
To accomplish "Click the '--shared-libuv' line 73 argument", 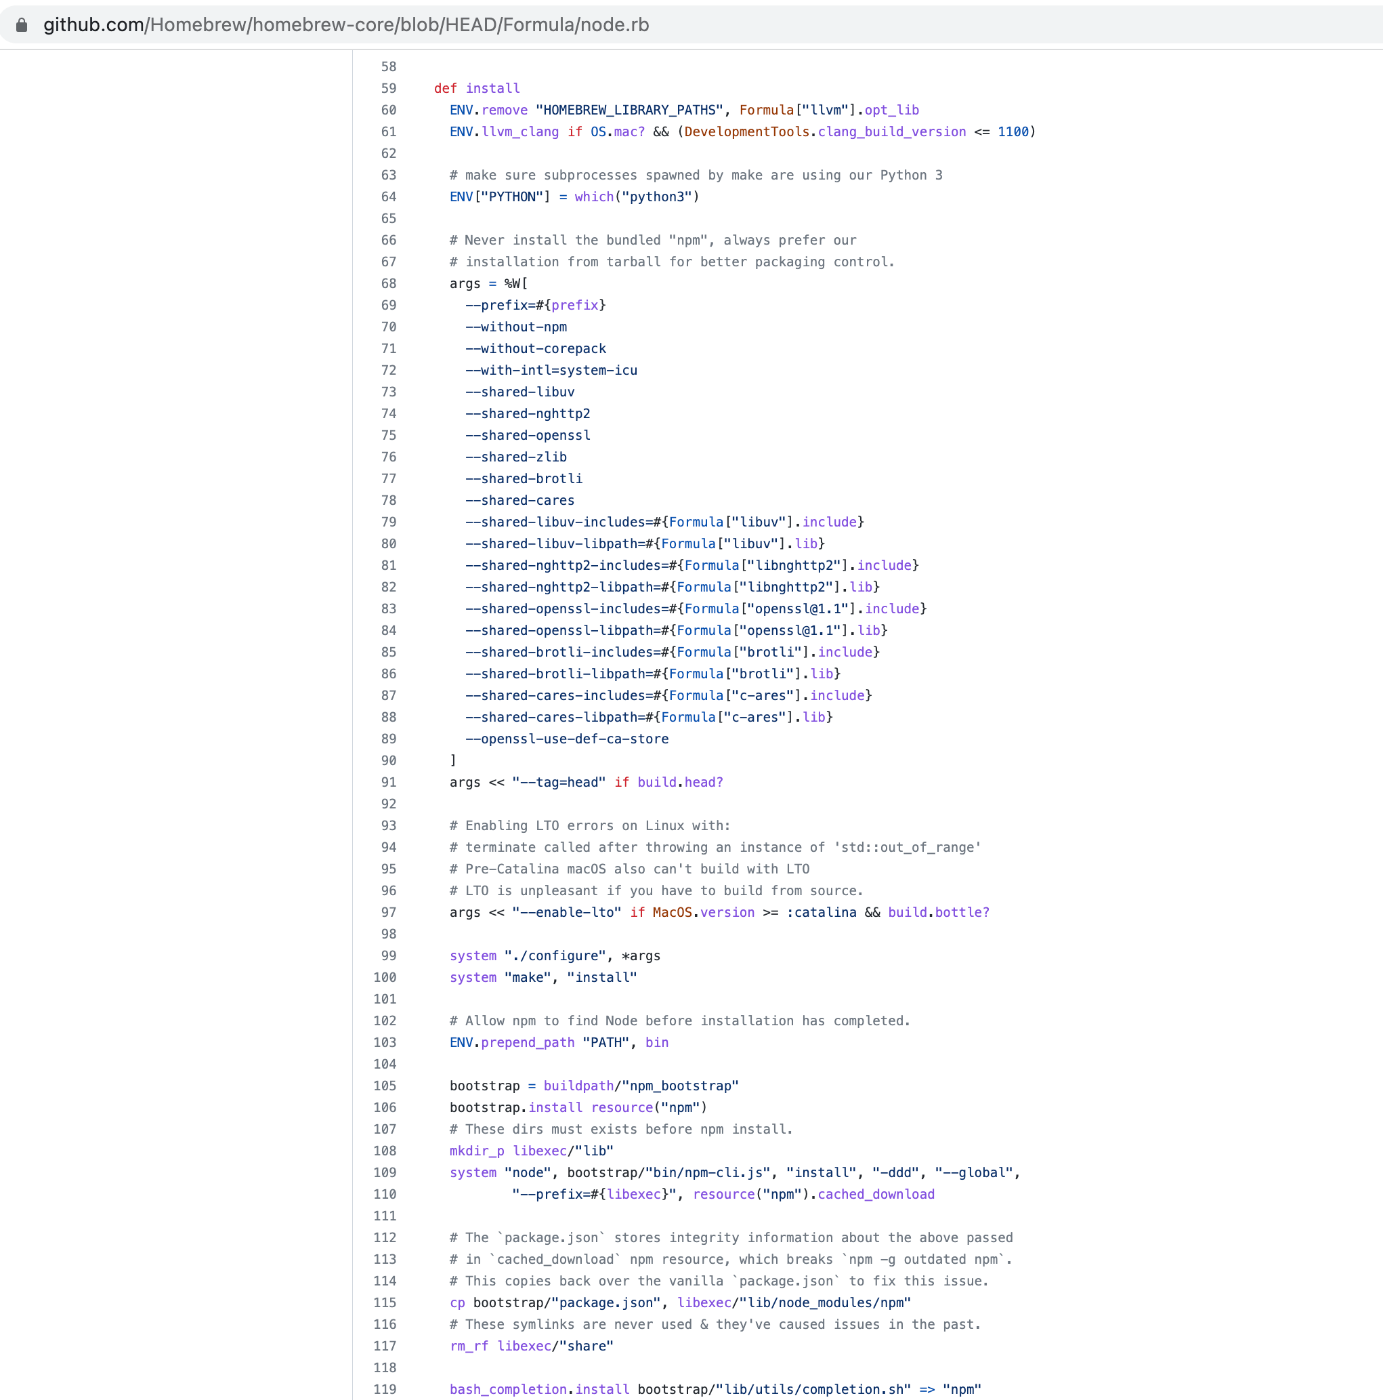I will point(520,392).
